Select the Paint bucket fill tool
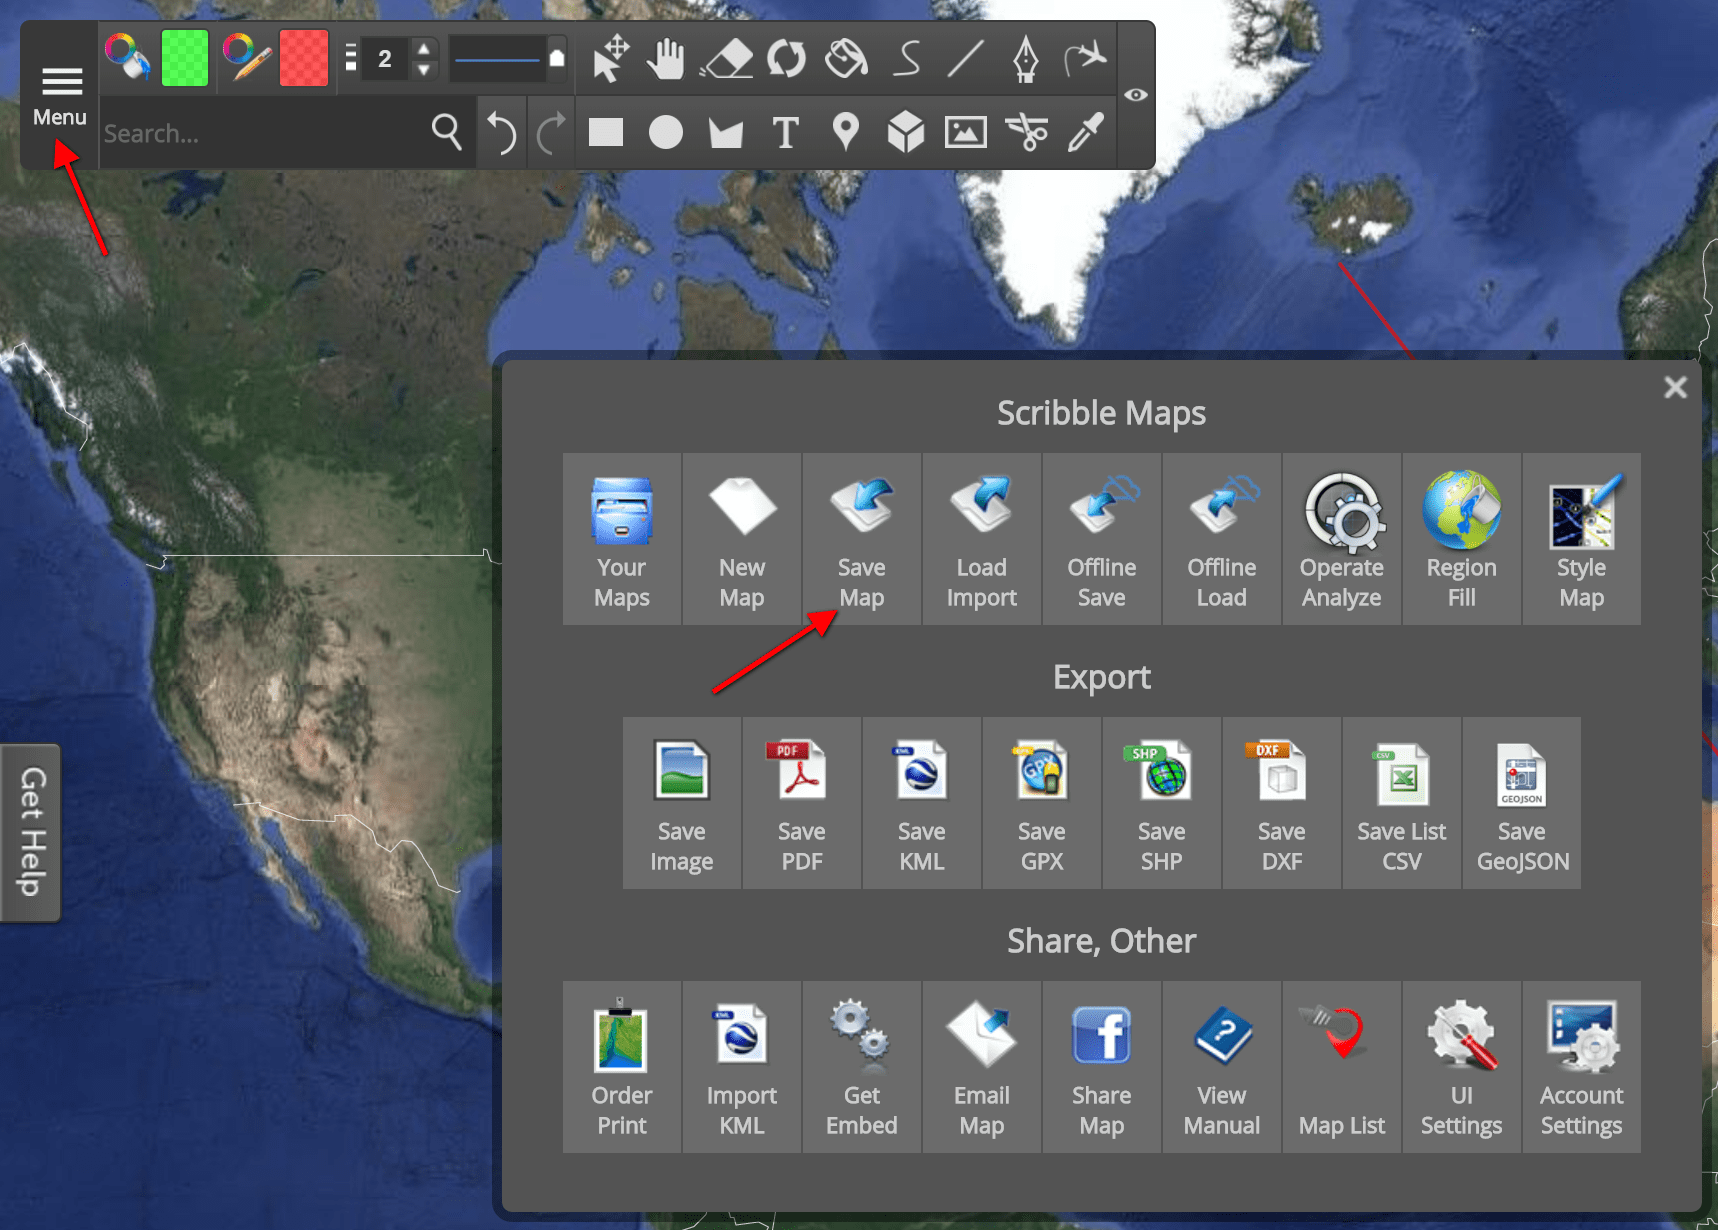This screenshot has height=1230, width=1718. (x=845, y=58)
